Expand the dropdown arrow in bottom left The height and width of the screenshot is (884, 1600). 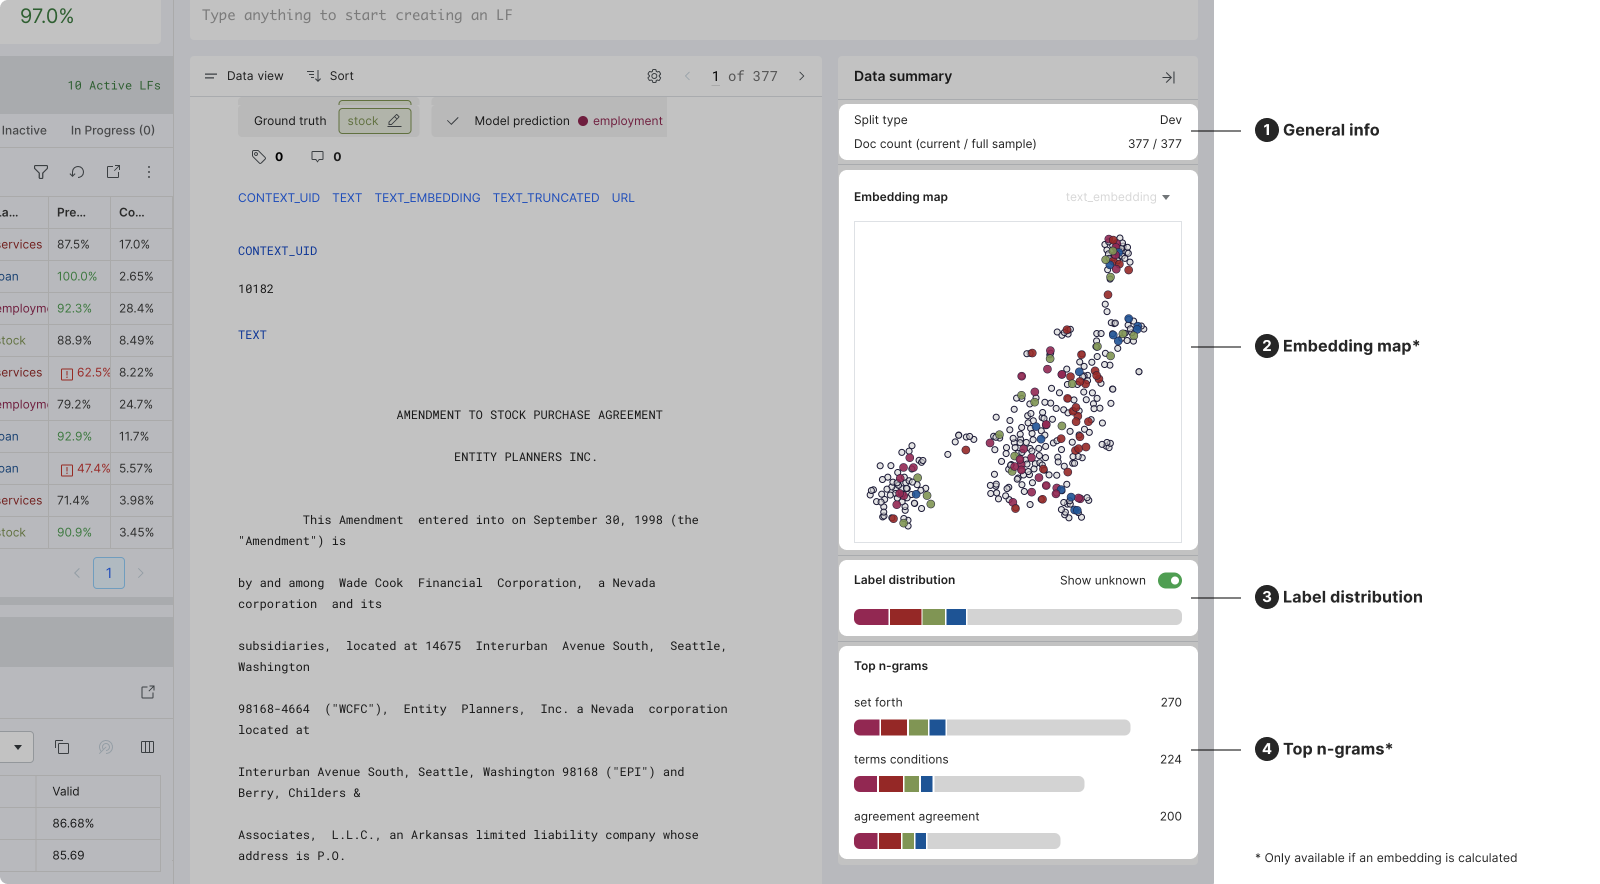pyautogui.click(x=18, y=747)
